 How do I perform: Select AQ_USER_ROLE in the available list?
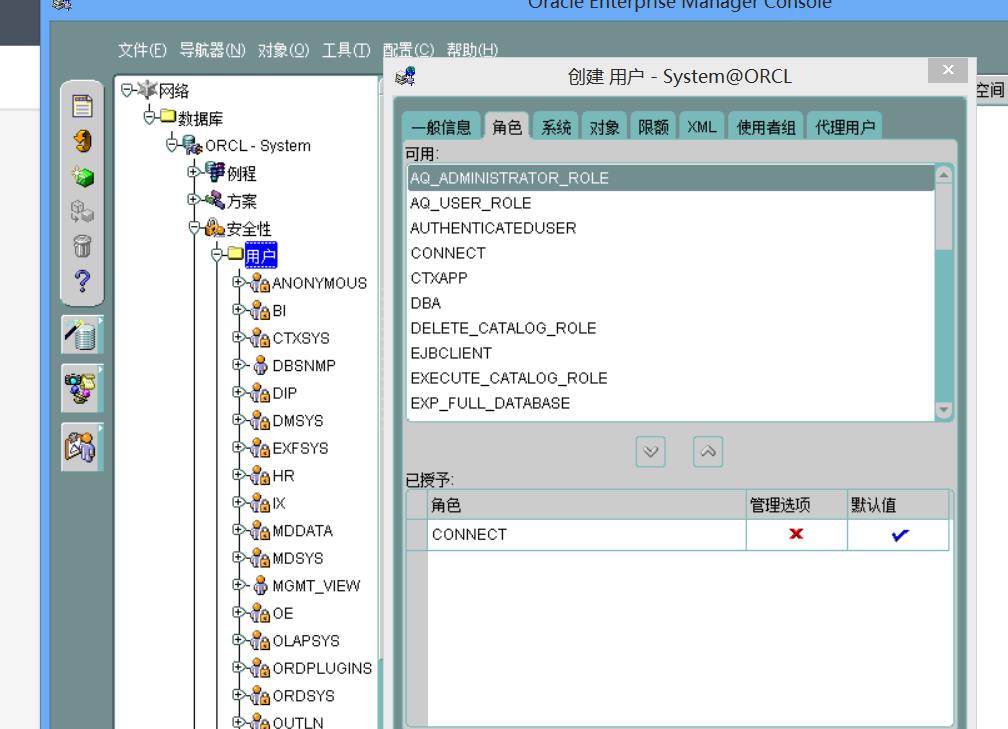coord(670,203)
